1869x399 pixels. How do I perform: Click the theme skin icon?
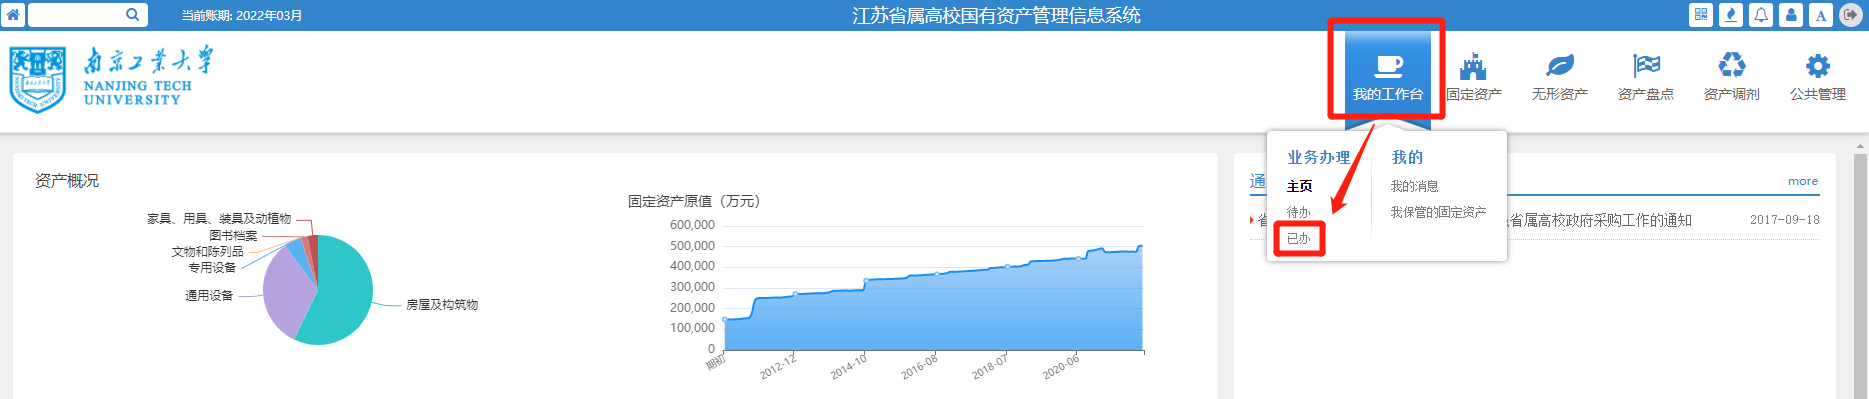pyautogui.click(x=1731, y=15)
